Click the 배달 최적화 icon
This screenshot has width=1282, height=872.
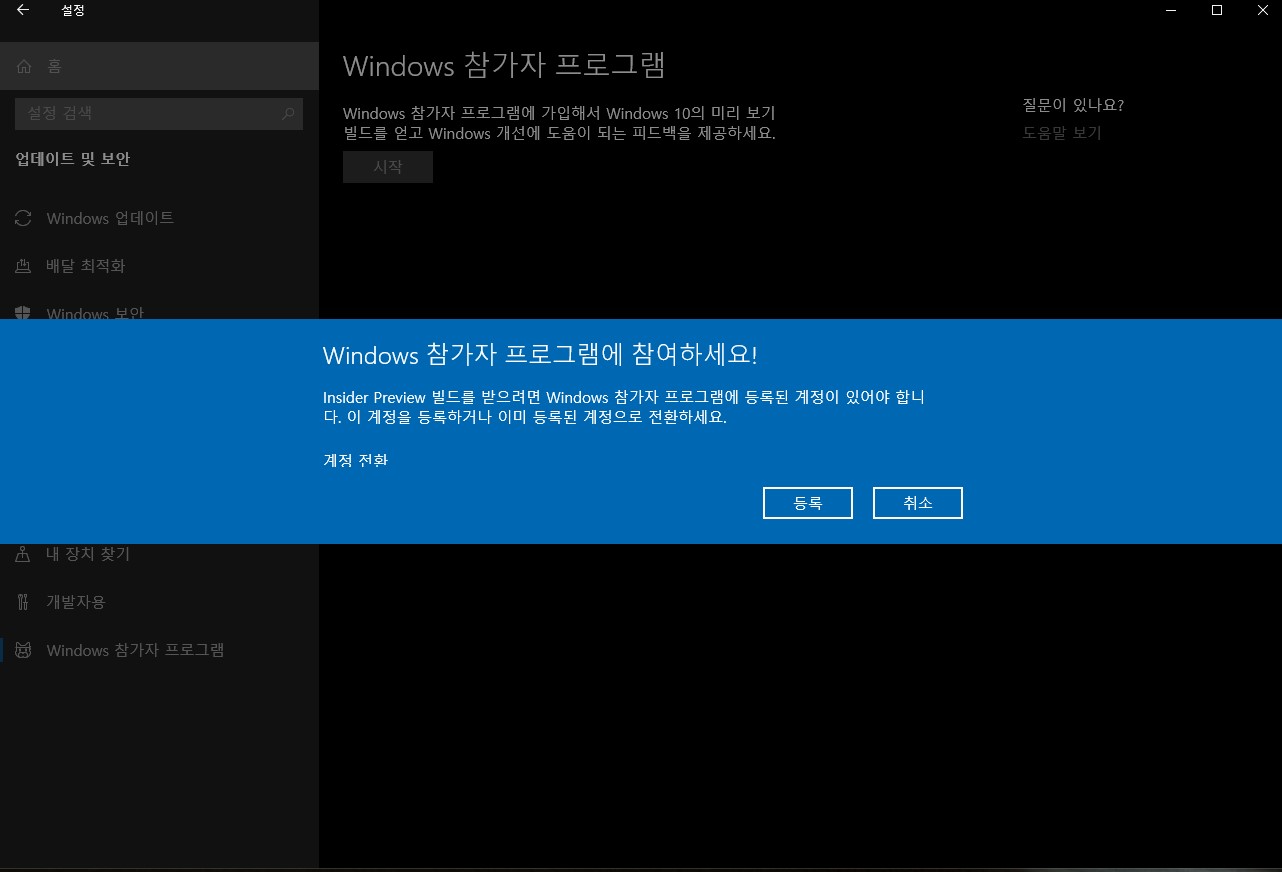(x=23, y=266)
